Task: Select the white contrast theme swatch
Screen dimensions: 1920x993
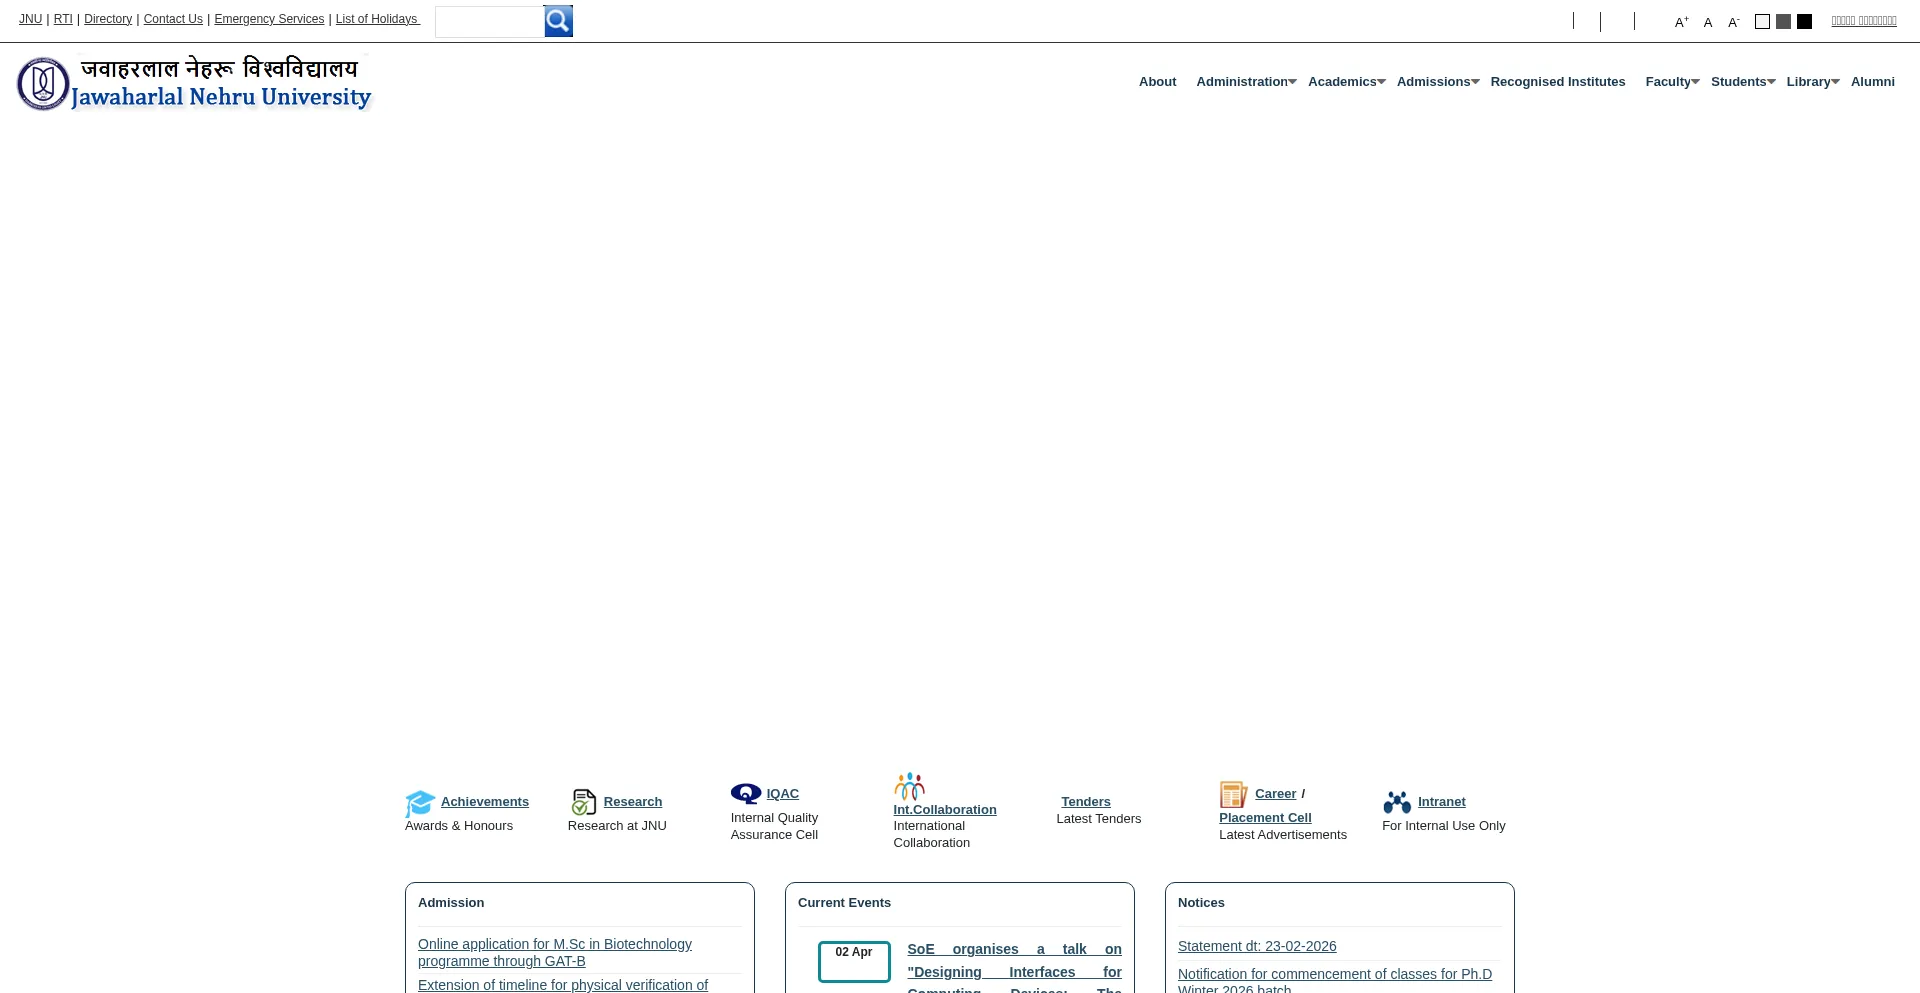Action: tap(1762, 21)
